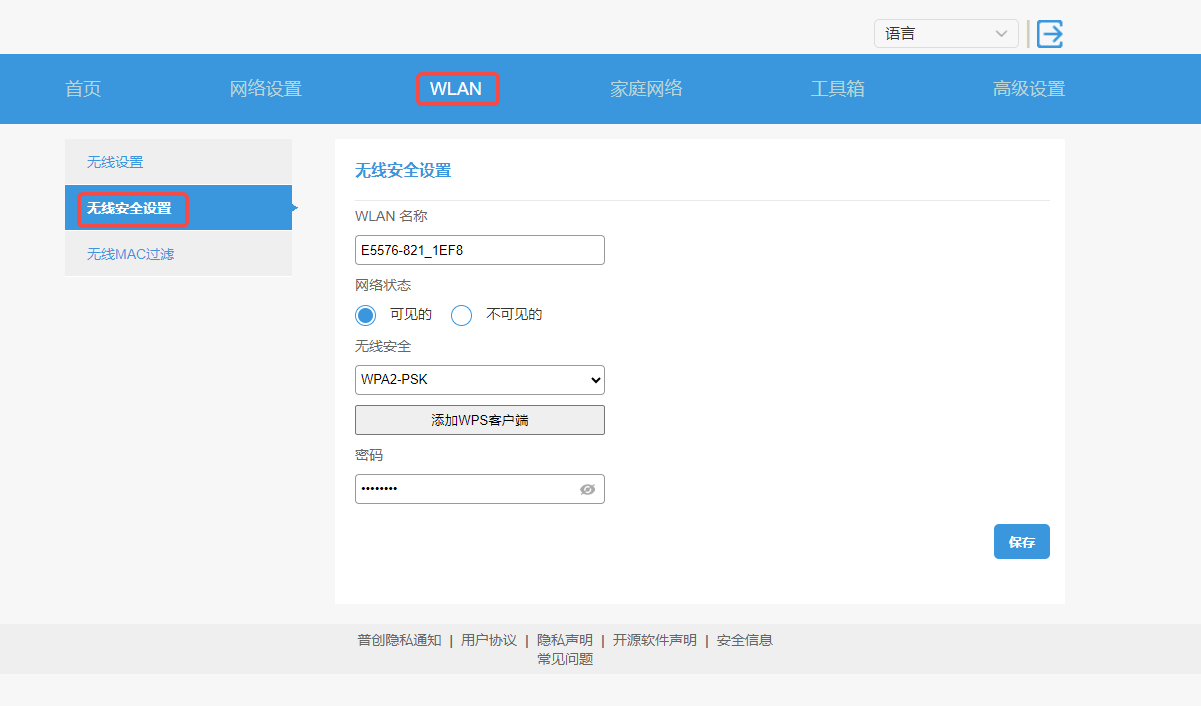The image size is (1201, 706).
Task: Click the 添加WPS客户端 button
Action: pyautogui.click(x=479, y=420)
